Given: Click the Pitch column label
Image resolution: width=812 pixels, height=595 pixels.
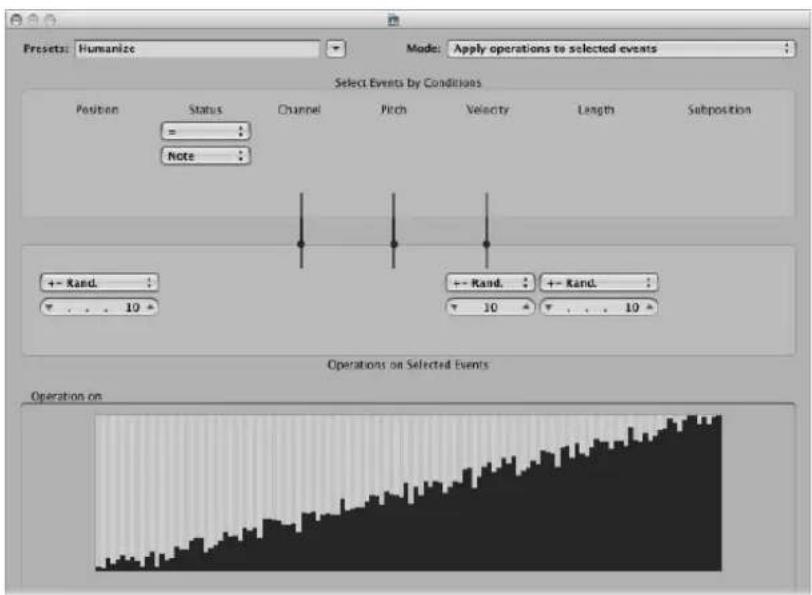Looking at the screenshot, I should pyautogui.click(x=394, y=109).
